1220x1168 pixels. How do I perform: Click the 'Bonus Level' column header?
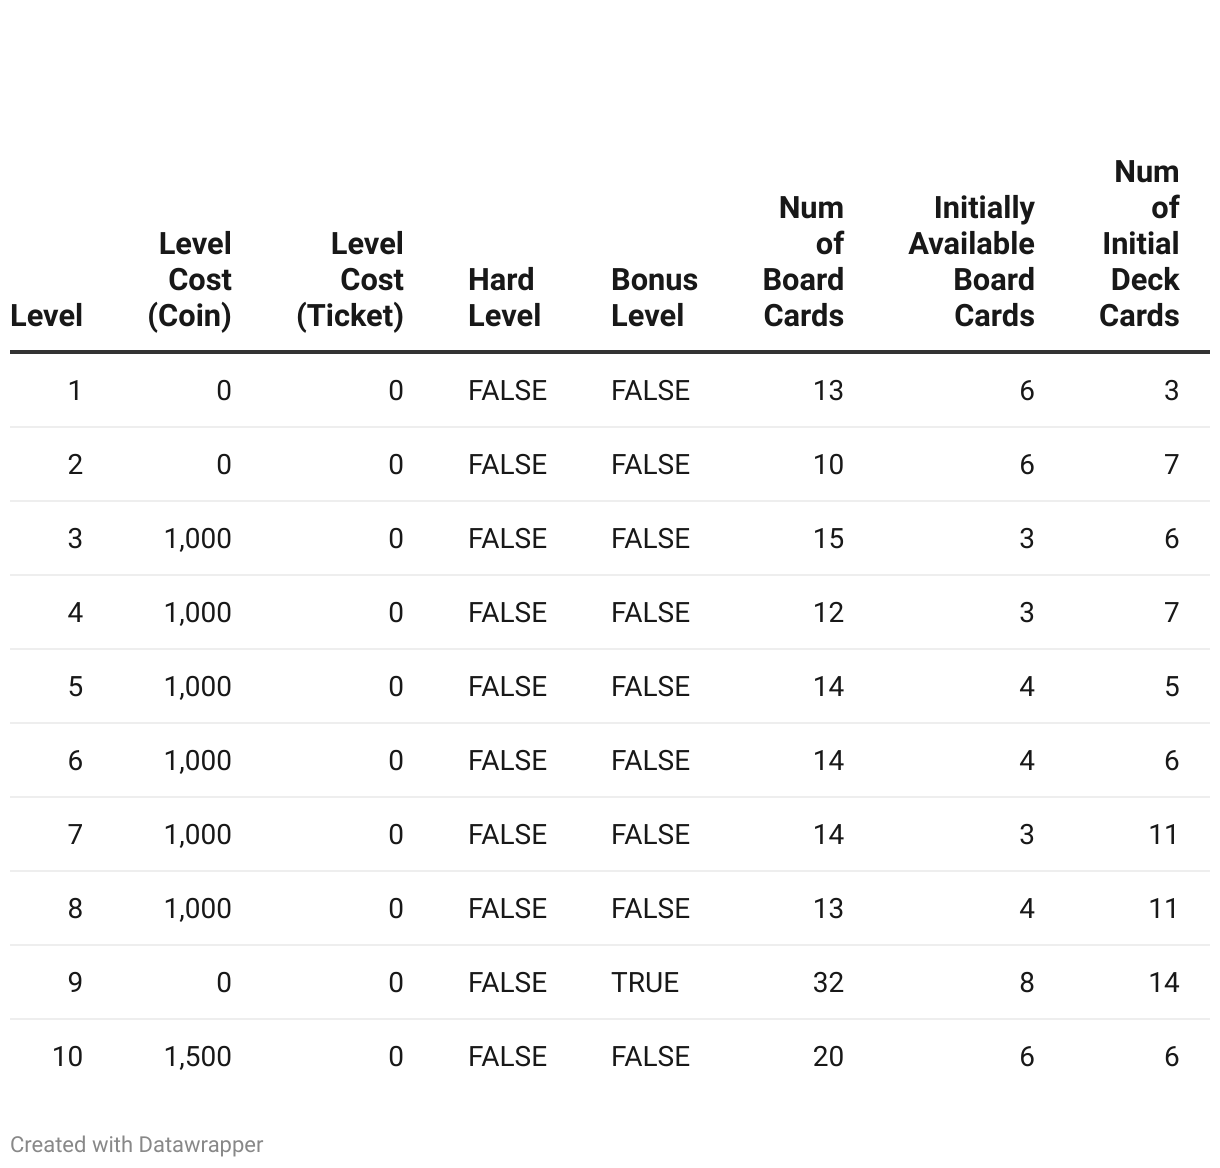pyautogui.click(x=654, y=297)
